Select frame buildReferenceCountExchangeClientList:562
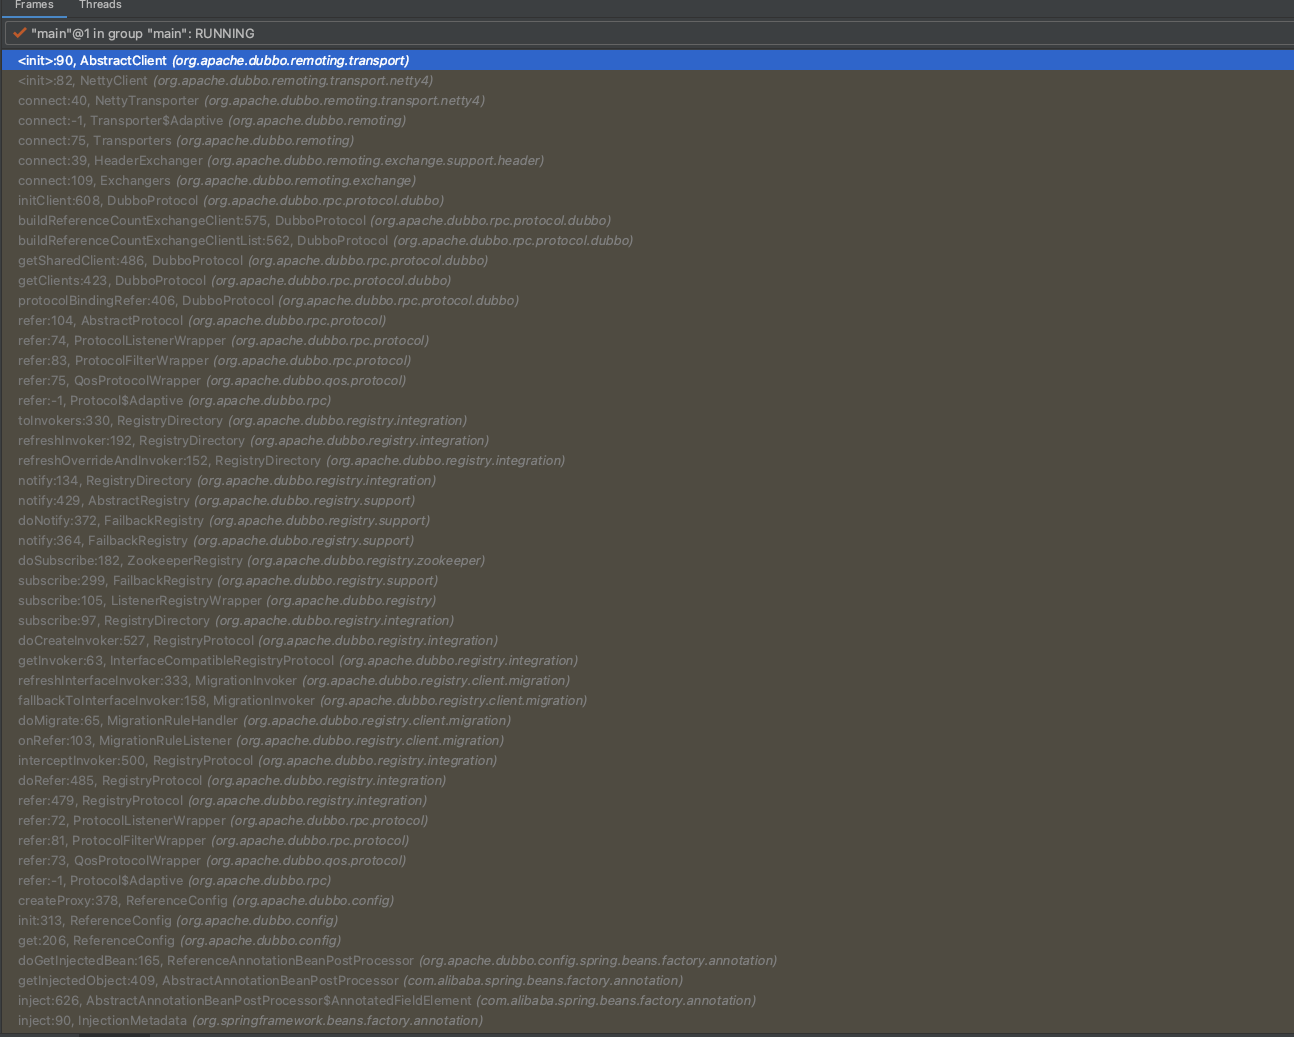This screenshot has height=1037, width=1294. point(647,240)
